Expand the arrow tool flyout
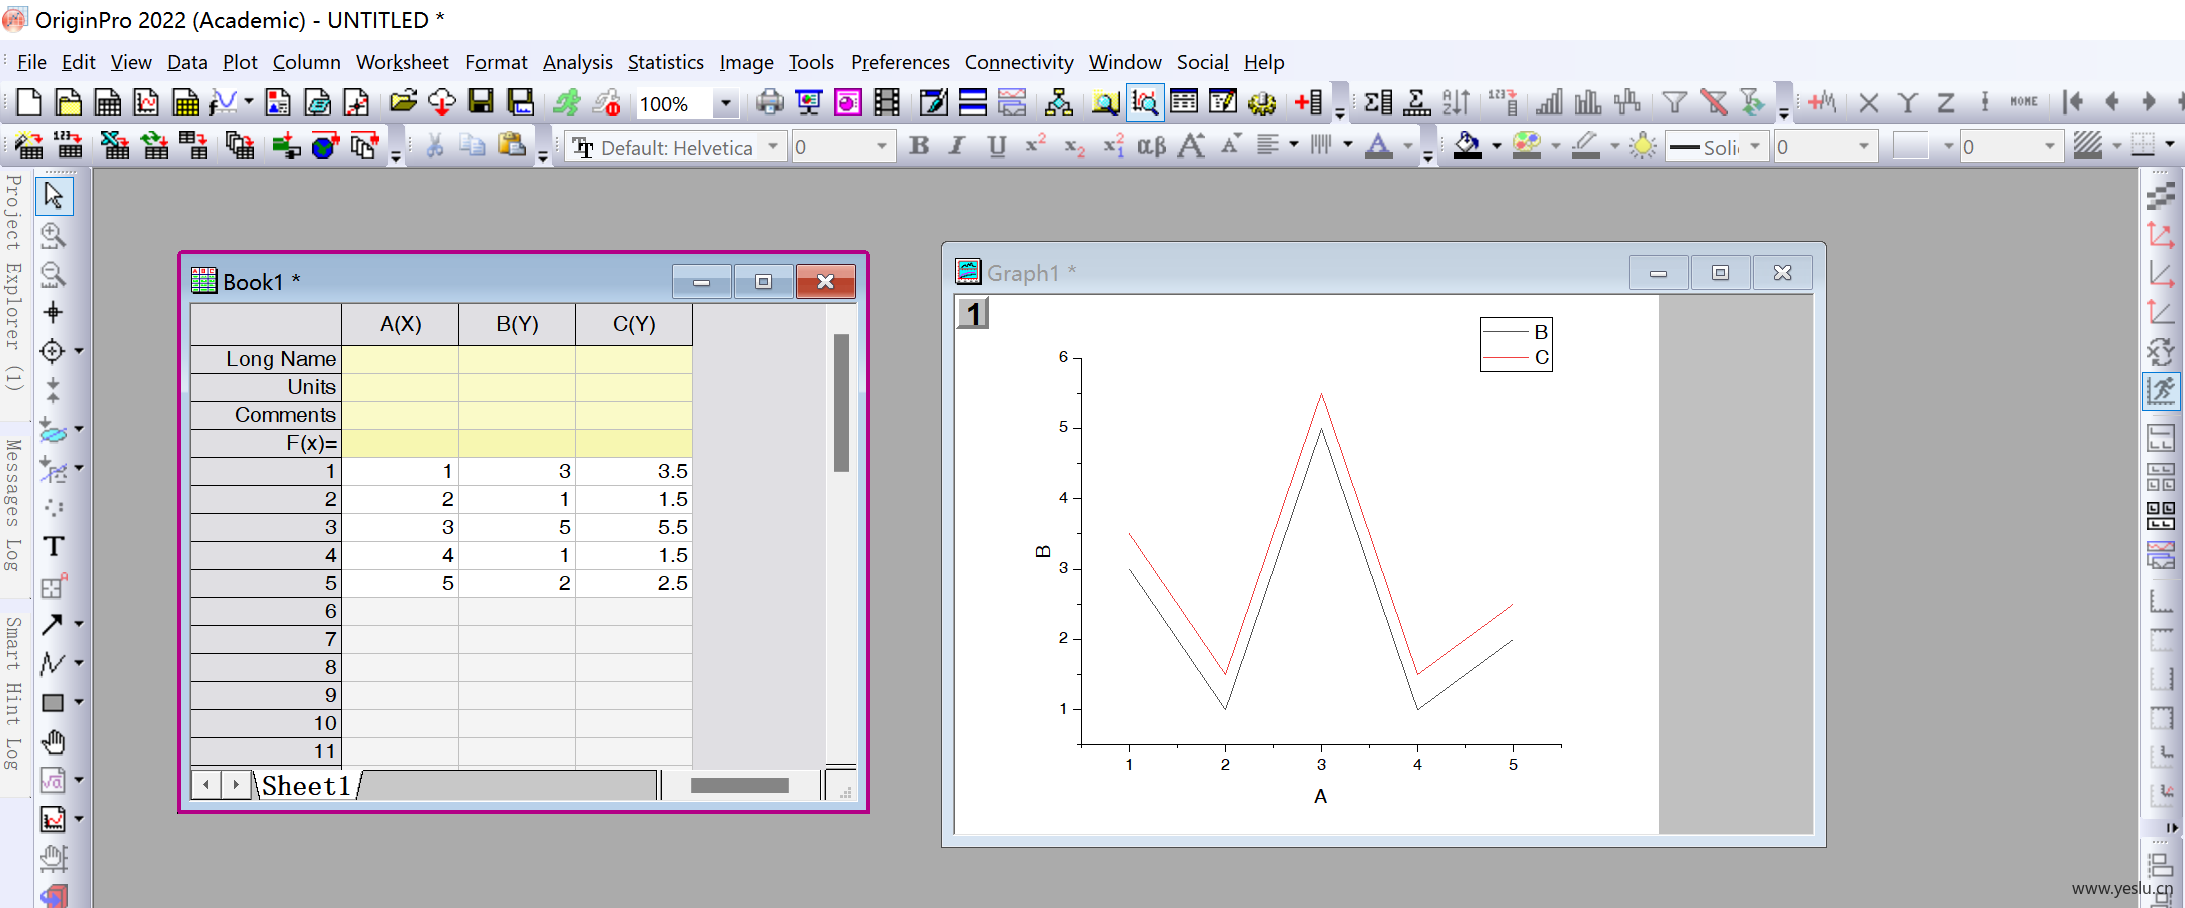2185x908 pixels. pos(79,624)
